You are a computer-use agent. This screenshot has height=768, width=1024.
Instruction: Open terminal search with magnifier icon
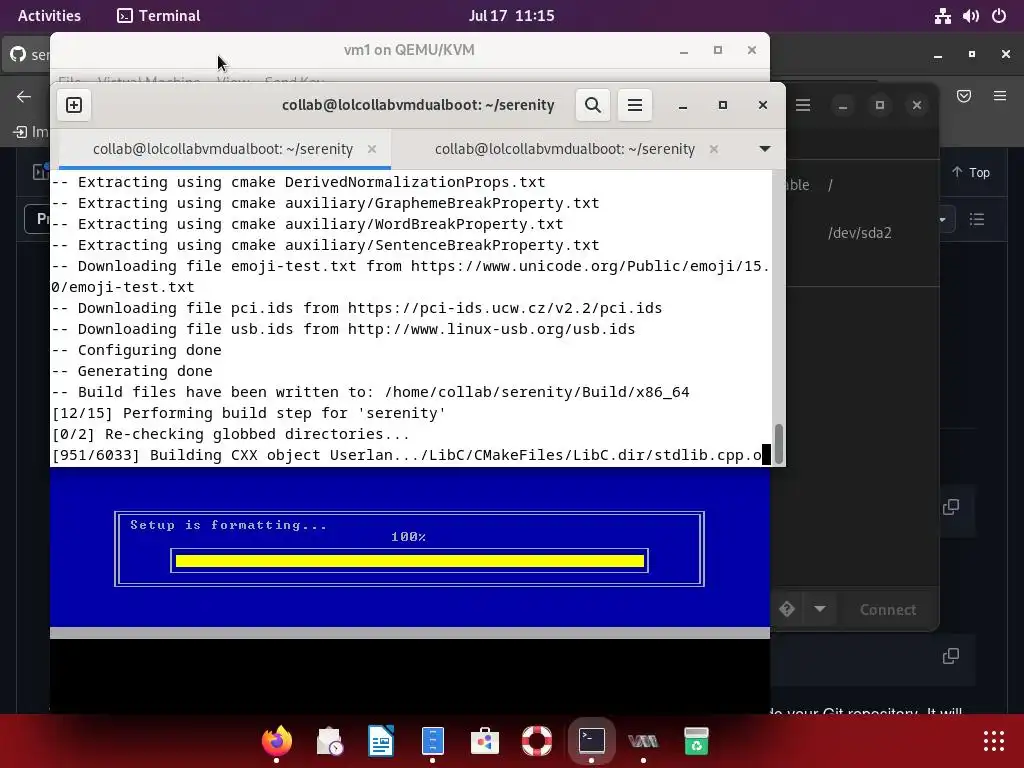pyautogui.click(x=592, y=105)
